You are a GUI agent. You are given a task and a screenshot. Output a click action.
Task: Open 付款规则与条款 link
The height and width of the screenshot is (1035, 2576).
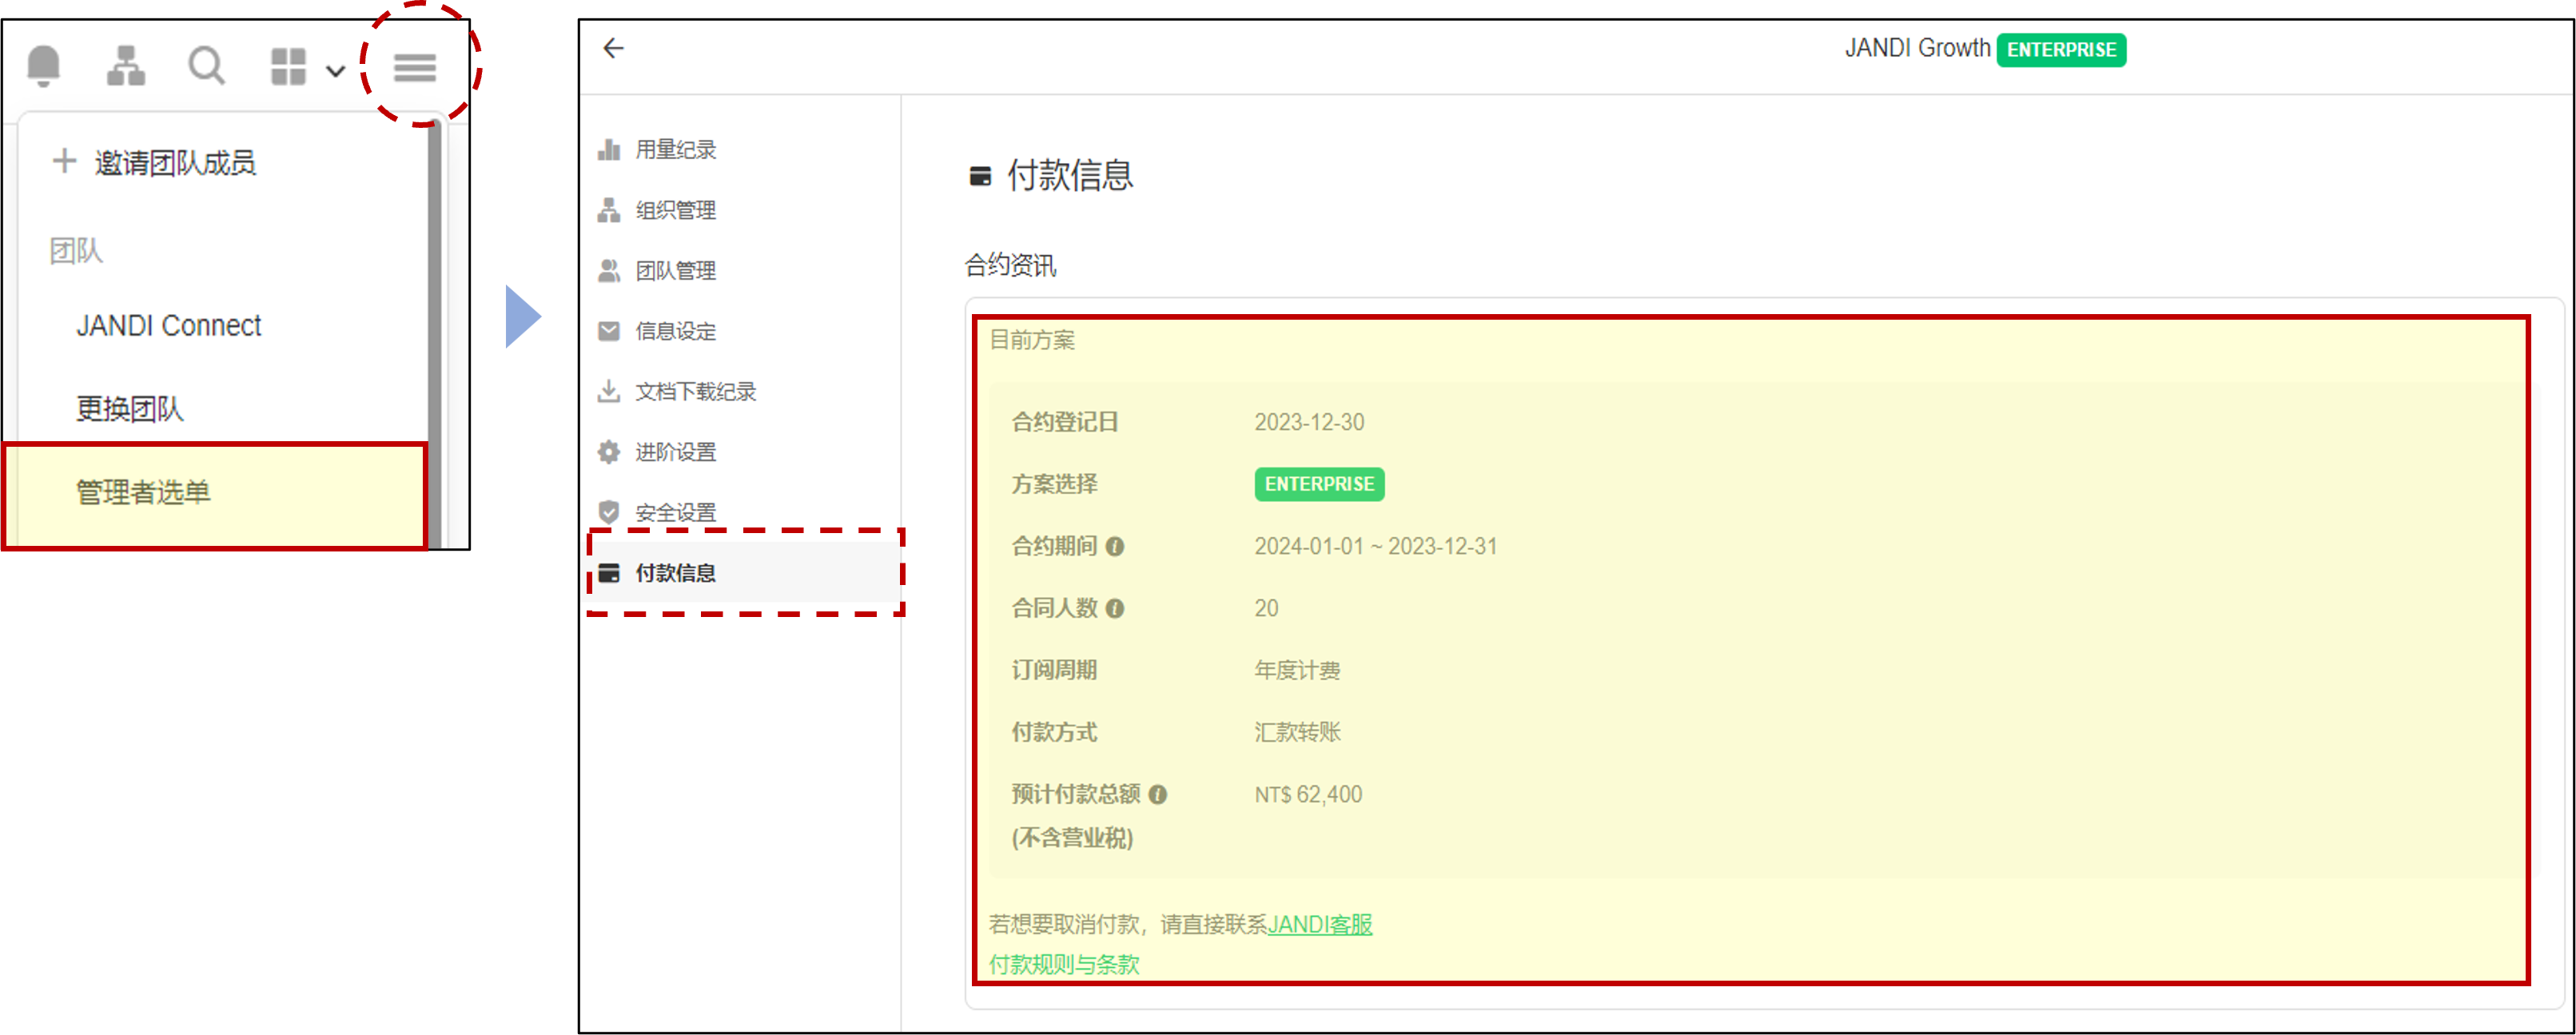click(x=1064, y=964)
